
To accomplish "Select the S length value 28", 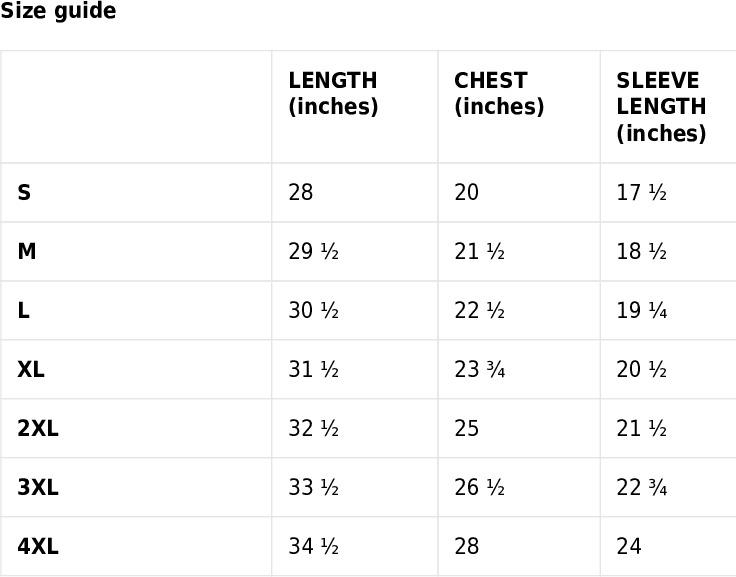I will click(x=300, y=192).
